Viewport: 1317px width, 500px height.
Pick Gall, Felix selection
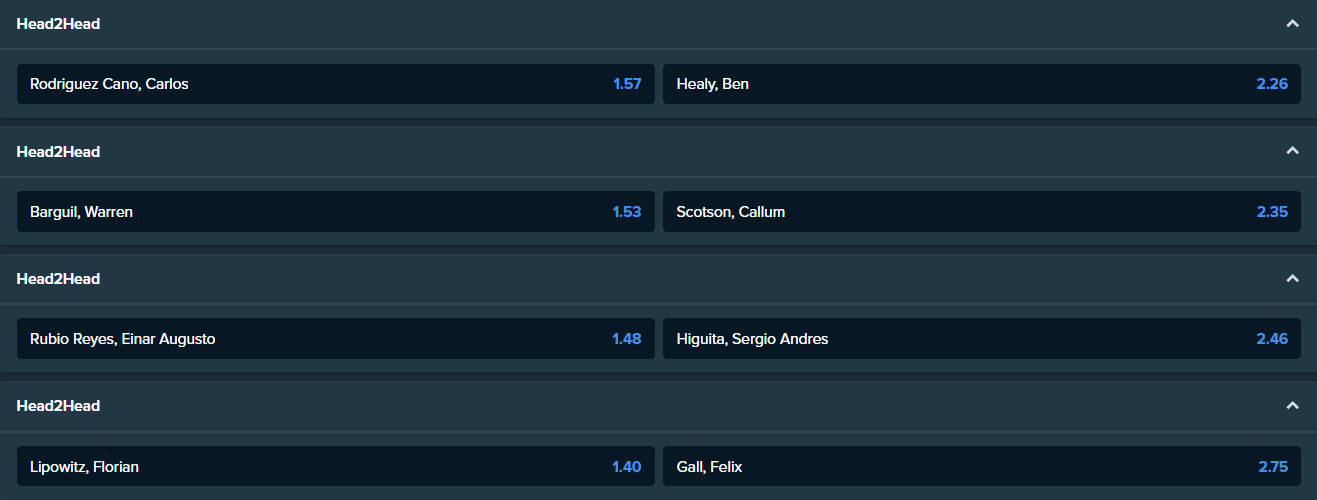click(981, 466)
